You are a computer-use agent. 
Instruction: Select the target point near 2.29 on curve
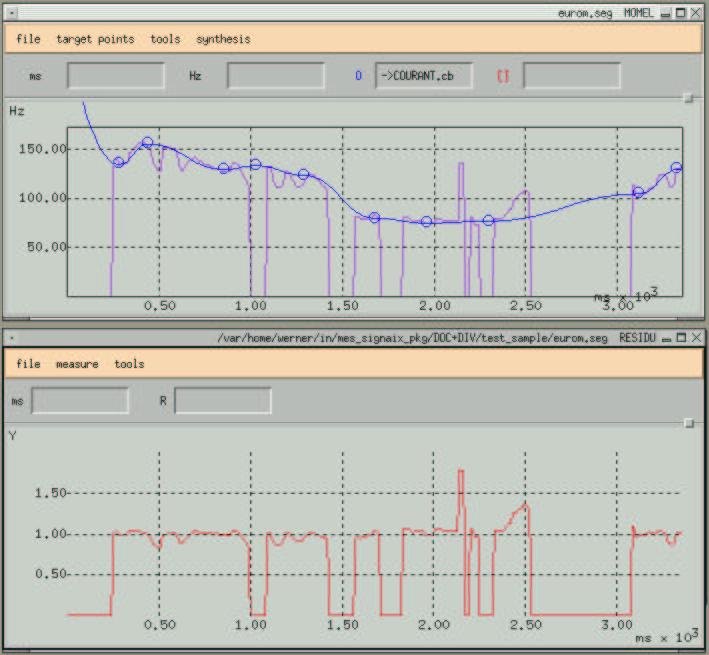[488, 221]
